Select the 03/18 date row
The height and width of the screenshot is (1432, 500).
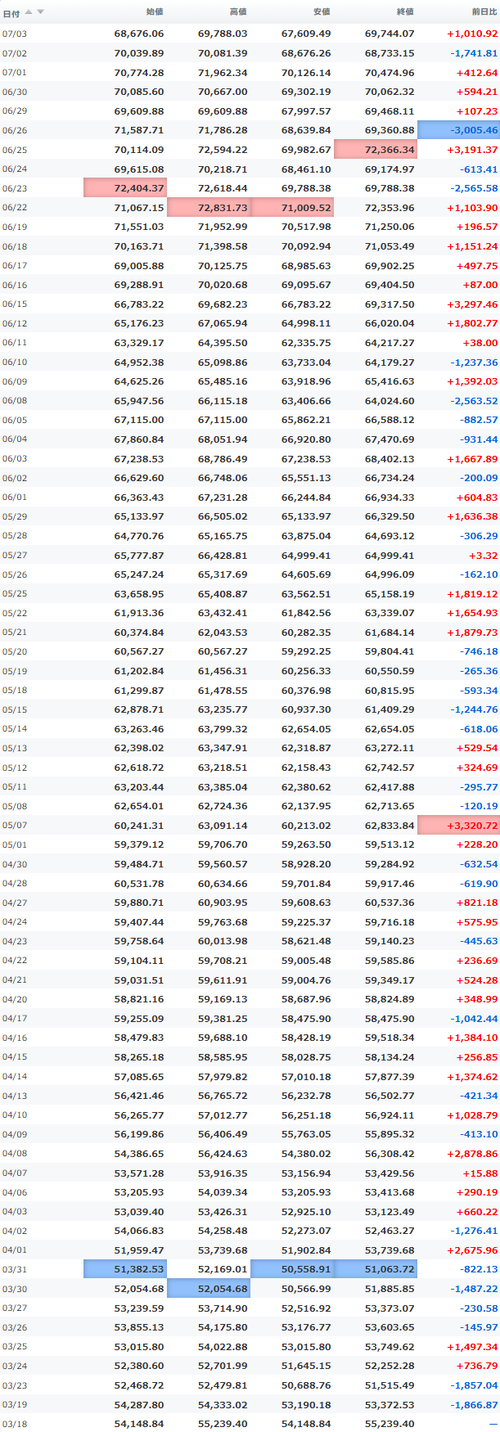250,1423
